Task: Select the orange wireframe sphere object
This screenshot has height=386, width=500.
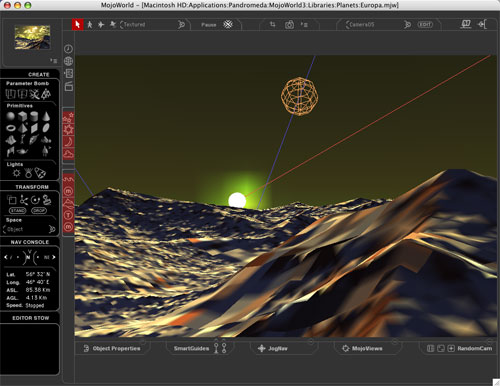Action: [x=299, y=97]
